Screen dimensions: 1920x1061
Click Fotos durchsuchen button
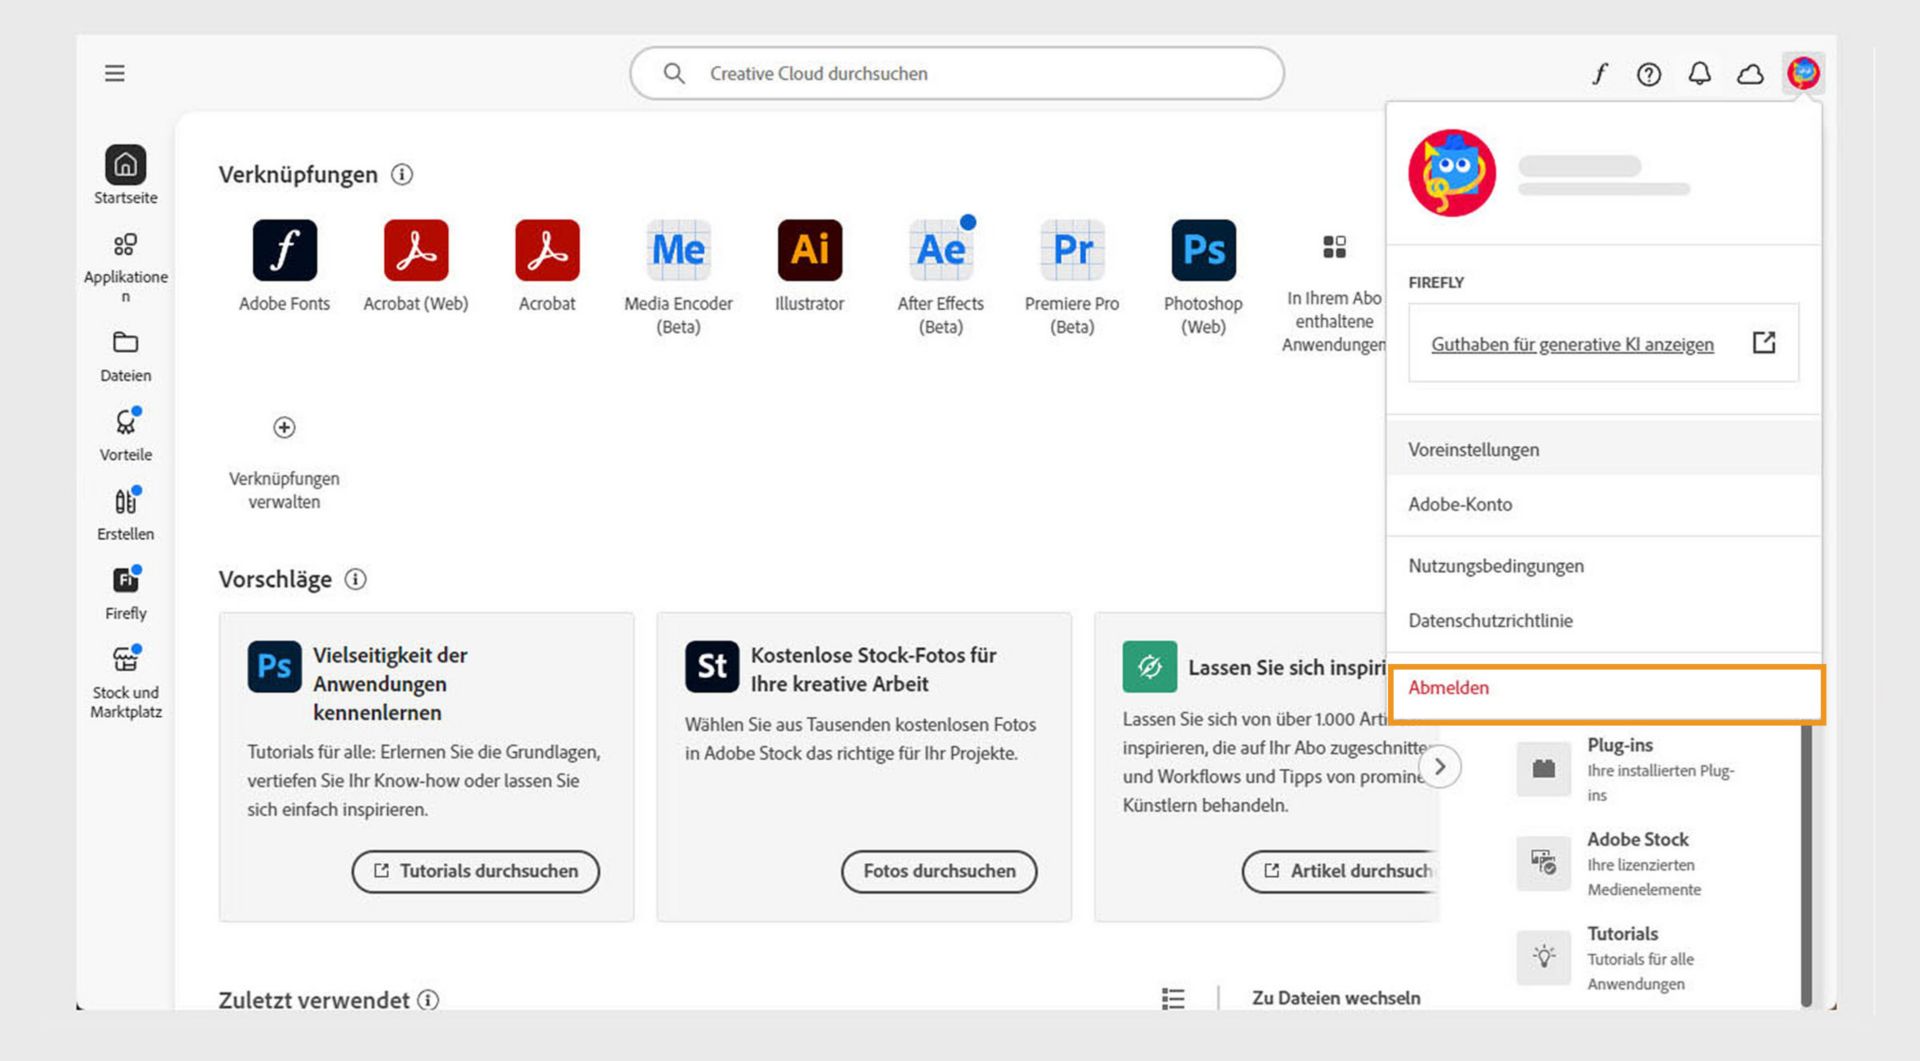point(939,871)
